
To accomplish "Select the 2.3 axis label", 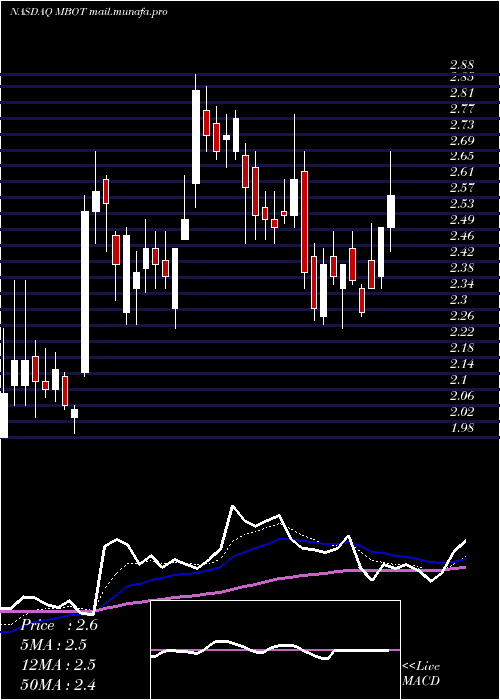I will 458,299.
